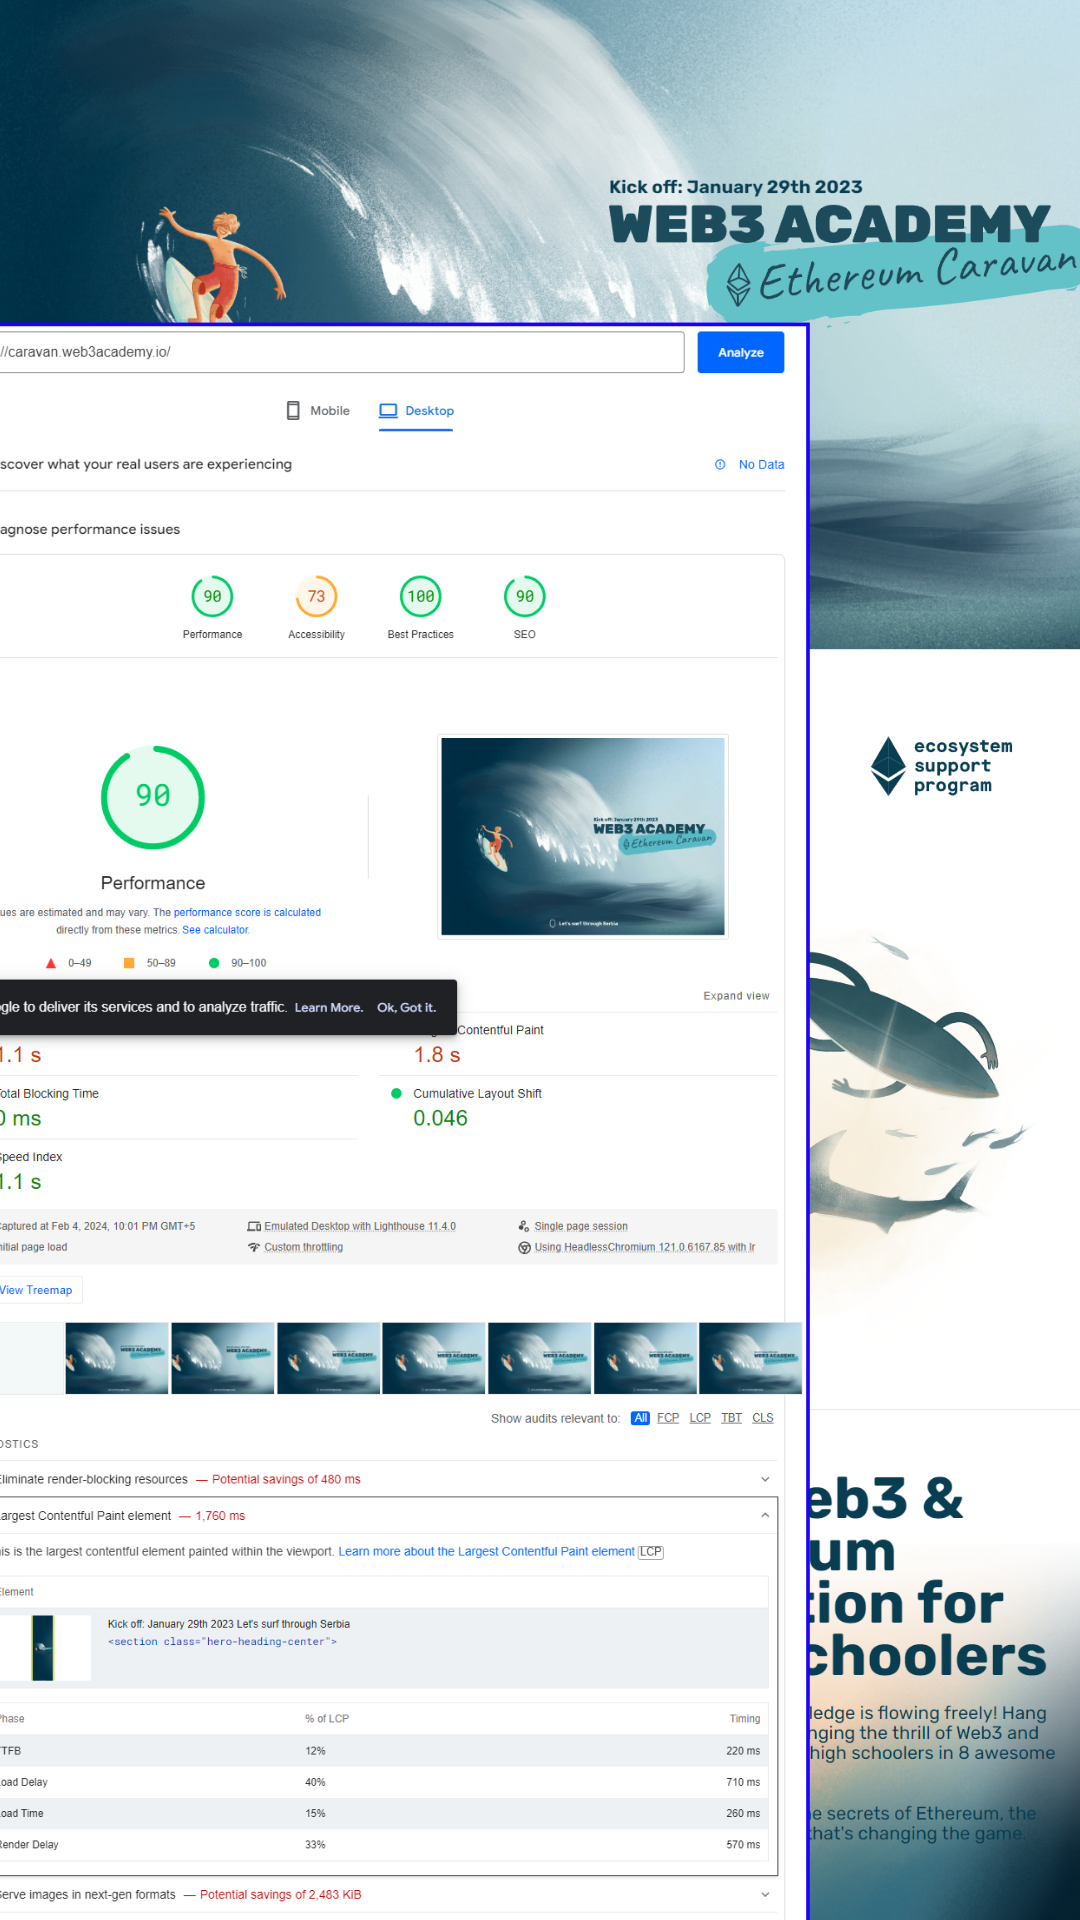Click the mobile phone icon

point(293,411)
